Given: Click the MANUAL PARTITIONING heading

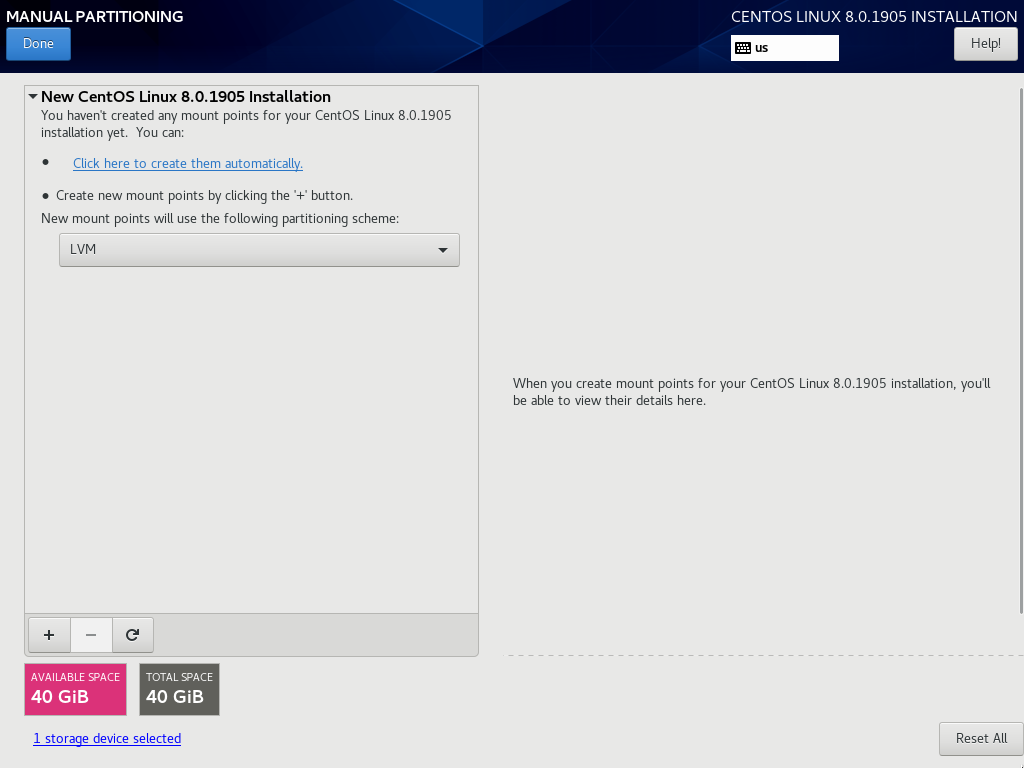Looking at the screenshot, I should (95, 16).
